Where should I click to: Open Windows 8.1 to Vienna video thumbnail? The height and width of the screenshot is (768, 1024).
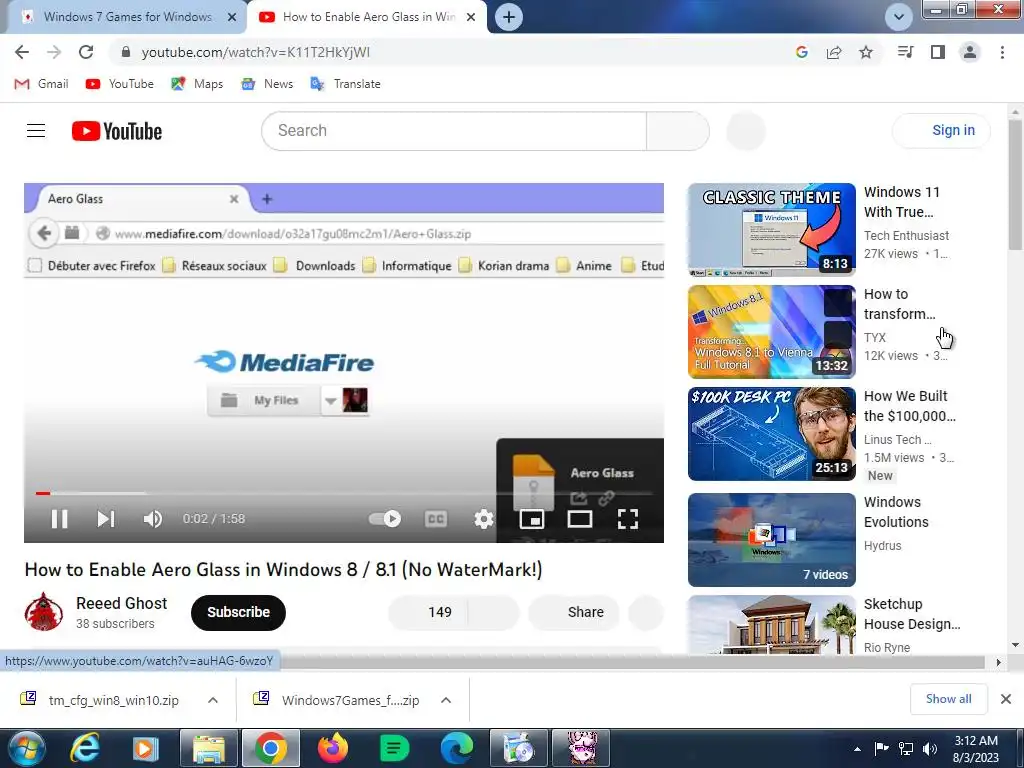tap(771, 331)
